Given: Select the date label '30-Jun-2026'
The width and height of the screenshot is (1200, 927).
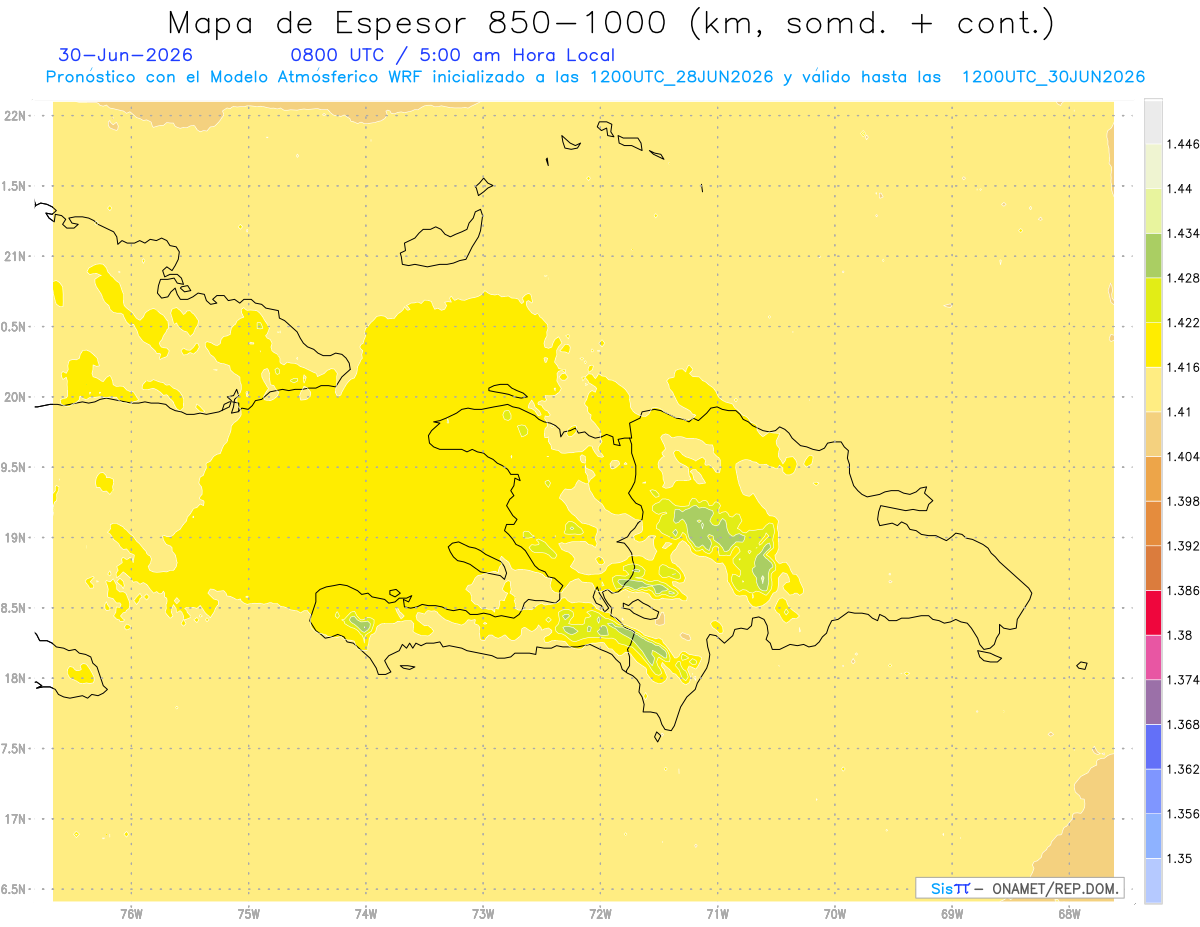Looking at the screenshot, I should [126, 56].
